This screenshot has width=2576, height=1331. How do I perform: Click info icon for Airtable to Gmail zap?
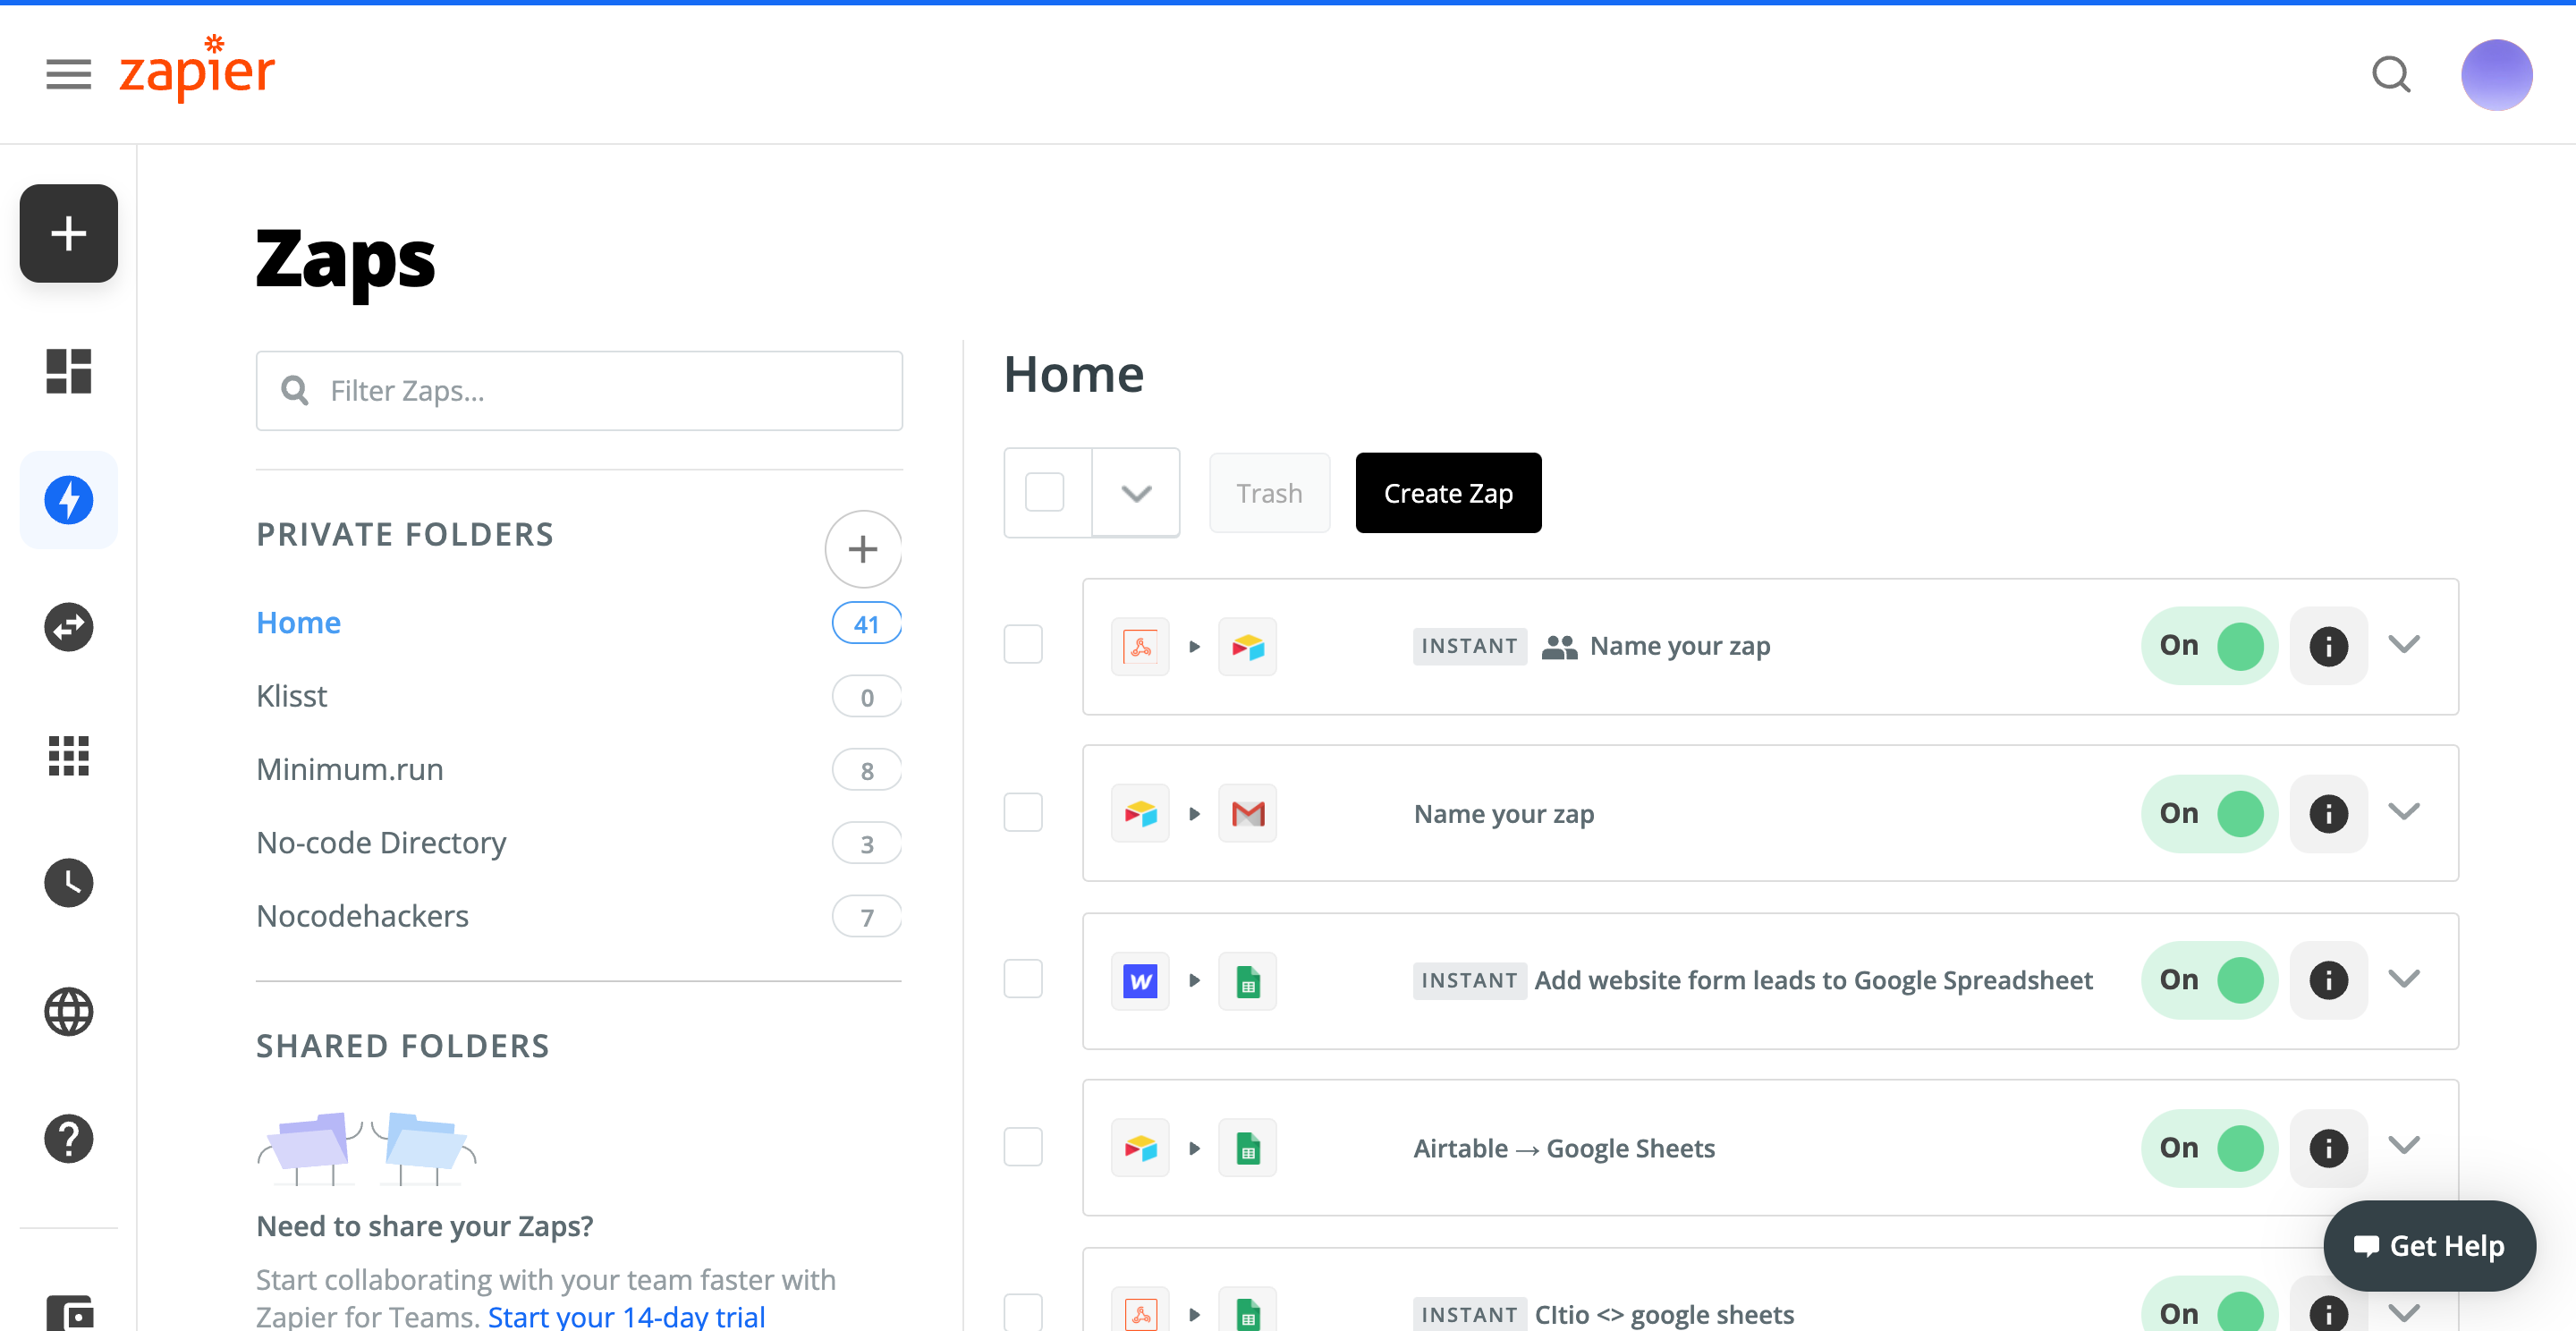(x=2328, y=813)
